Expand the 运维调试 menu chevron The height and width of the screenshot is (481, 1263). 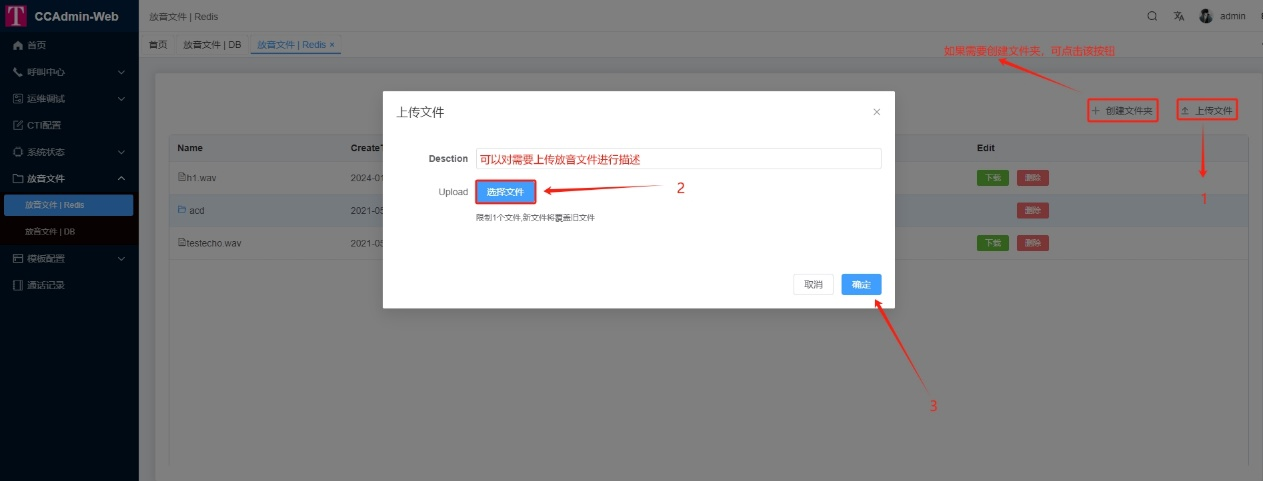coord(121,99)
